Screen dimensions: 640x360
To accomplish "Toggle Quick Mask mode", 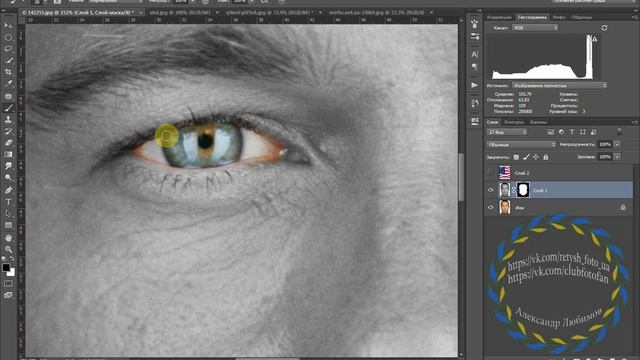I will click(x=8, y=283).
